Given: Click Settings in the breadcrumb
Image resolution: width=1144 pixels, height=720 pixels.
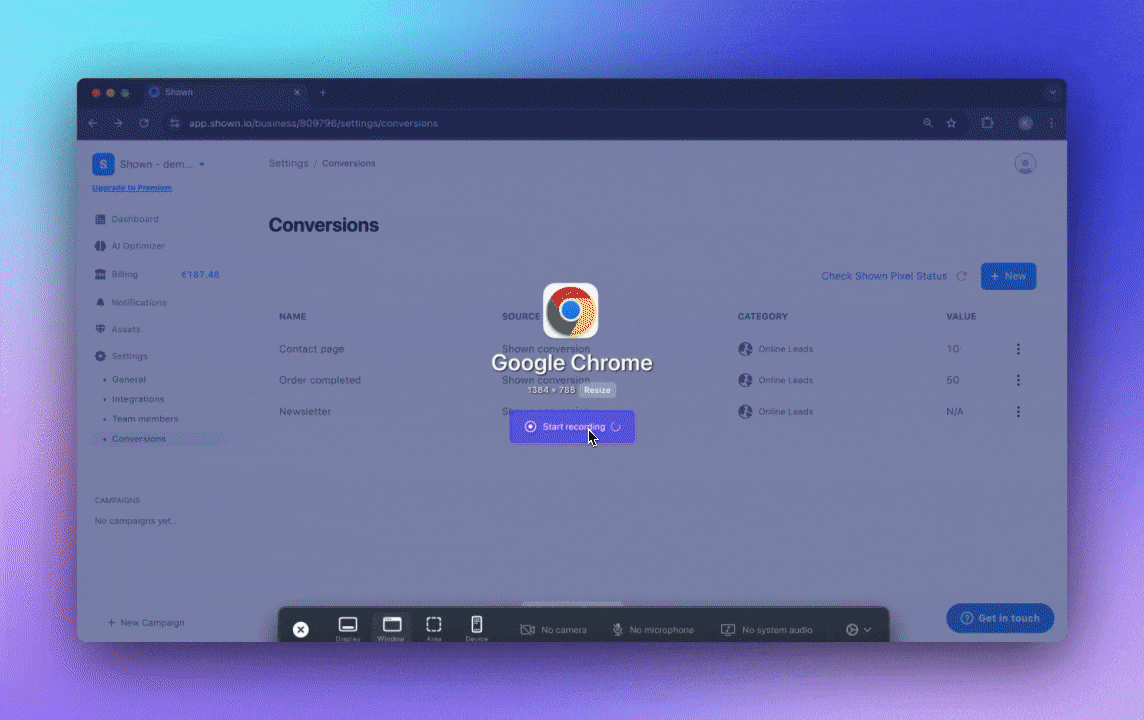Looking at the screenshot, I should 288,163.
